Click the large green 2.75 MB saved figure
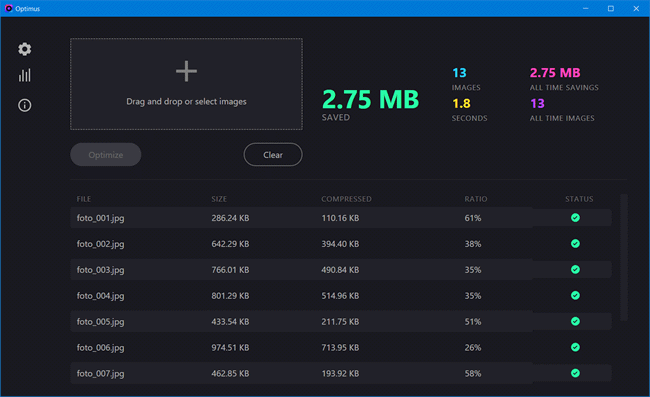Screen dimensions: 650x397 pos(371,99)
